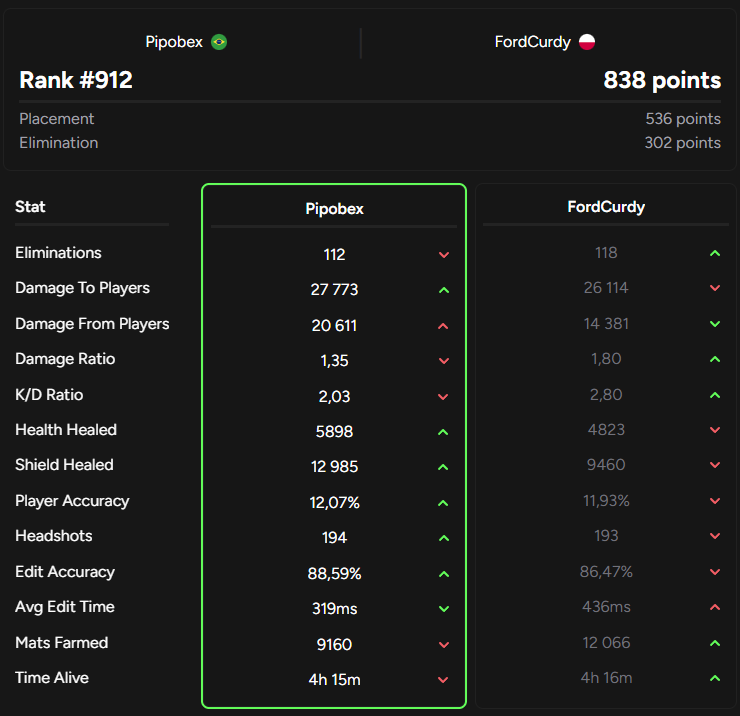Click Pipobex's green up arrow for Damage To Players
Screen dimensions: 740x716
click(x=444, y=290)
